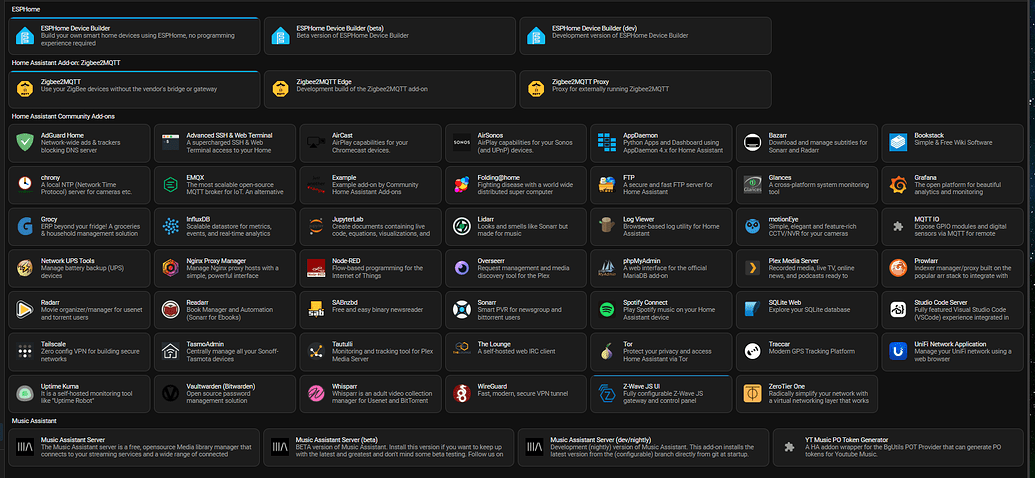This screenshot has width=1035, height=478.
Task: Open the Lidarr add-on card
Action: (x=516, y=226)
